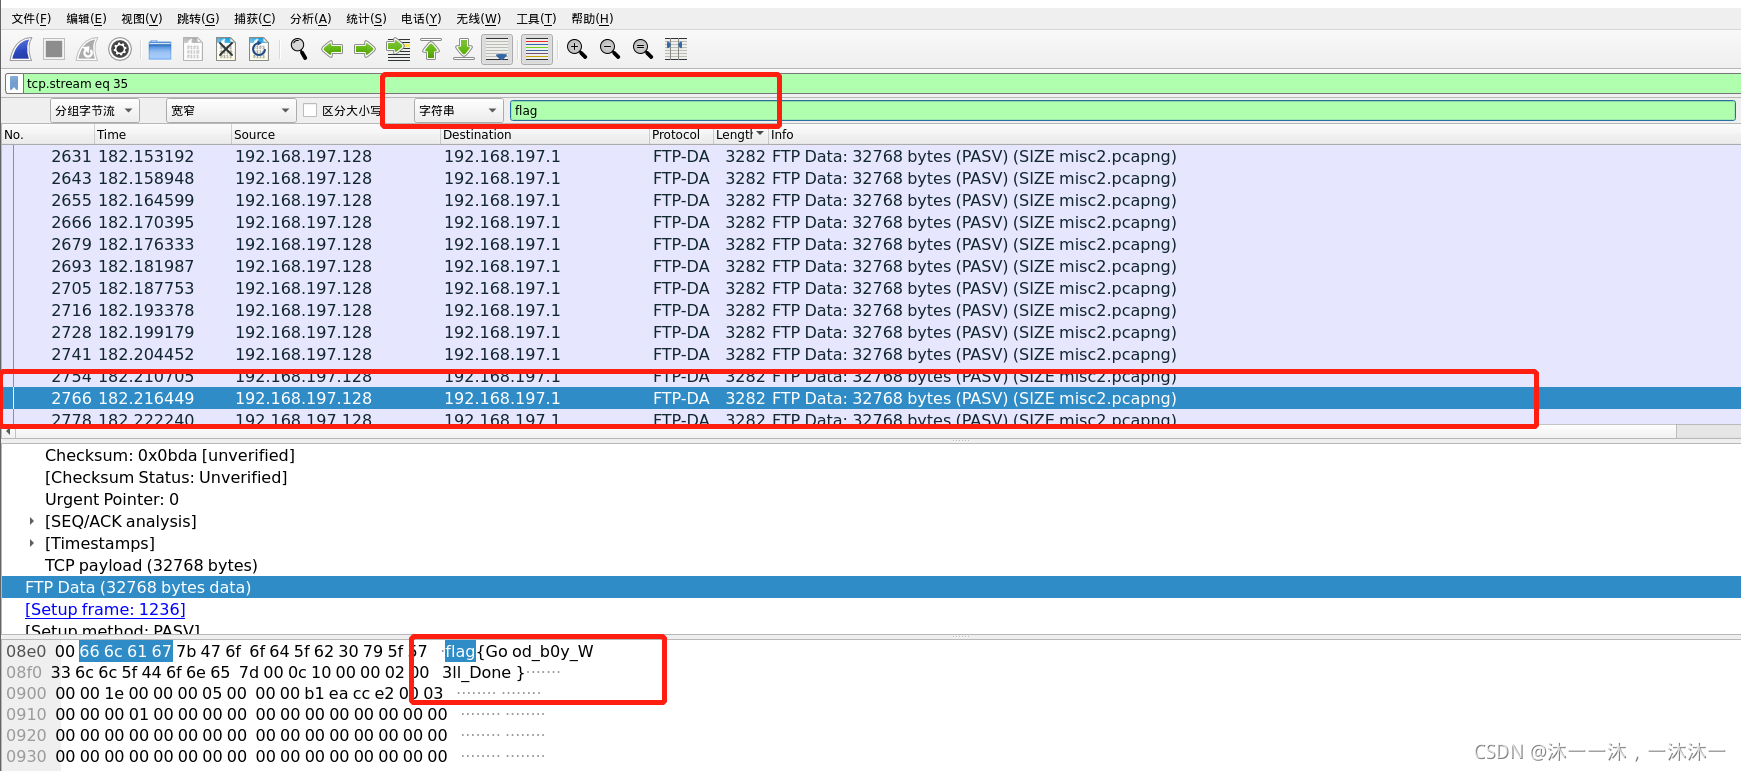Select FTP Data (32768 bytes data) row
This screenshot has height=771, width=1741.
(870, 587)
